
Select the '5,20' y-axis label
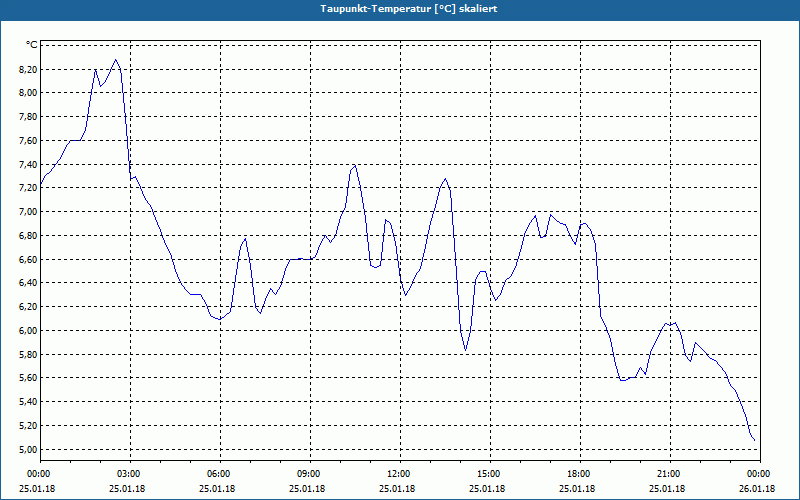28,426
